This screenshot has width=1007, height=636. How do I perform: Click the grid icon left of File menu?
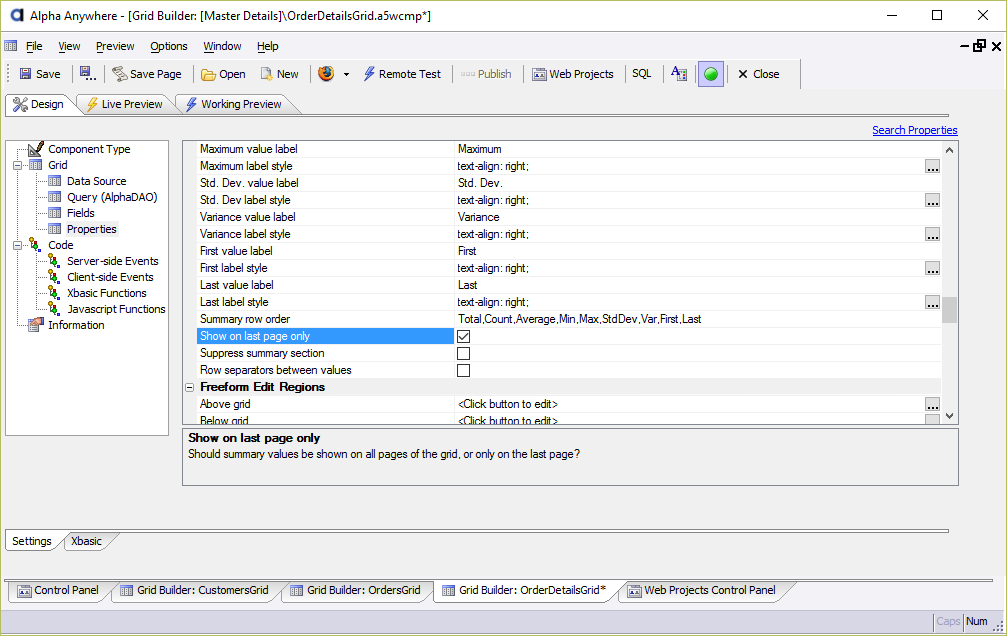(11, 46)
